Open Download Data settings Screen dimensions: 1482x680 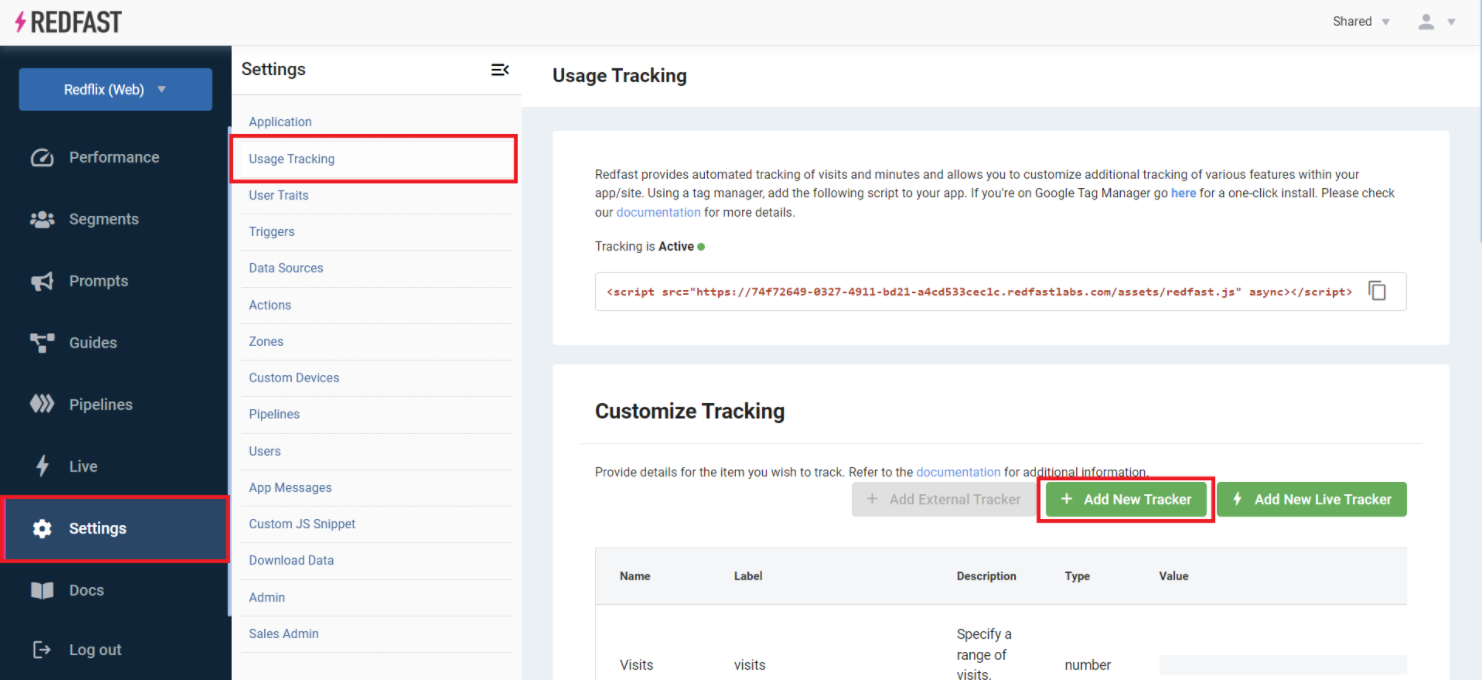[291, 561]
